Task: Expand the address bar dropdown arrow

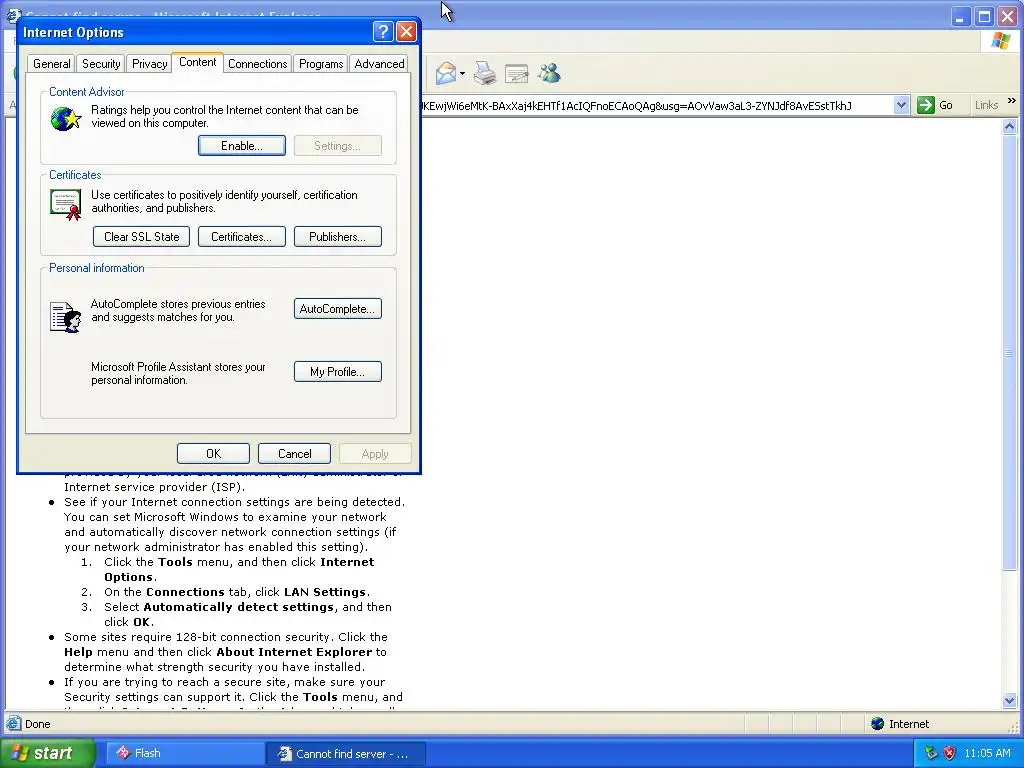Action: (x=901, y=105)
